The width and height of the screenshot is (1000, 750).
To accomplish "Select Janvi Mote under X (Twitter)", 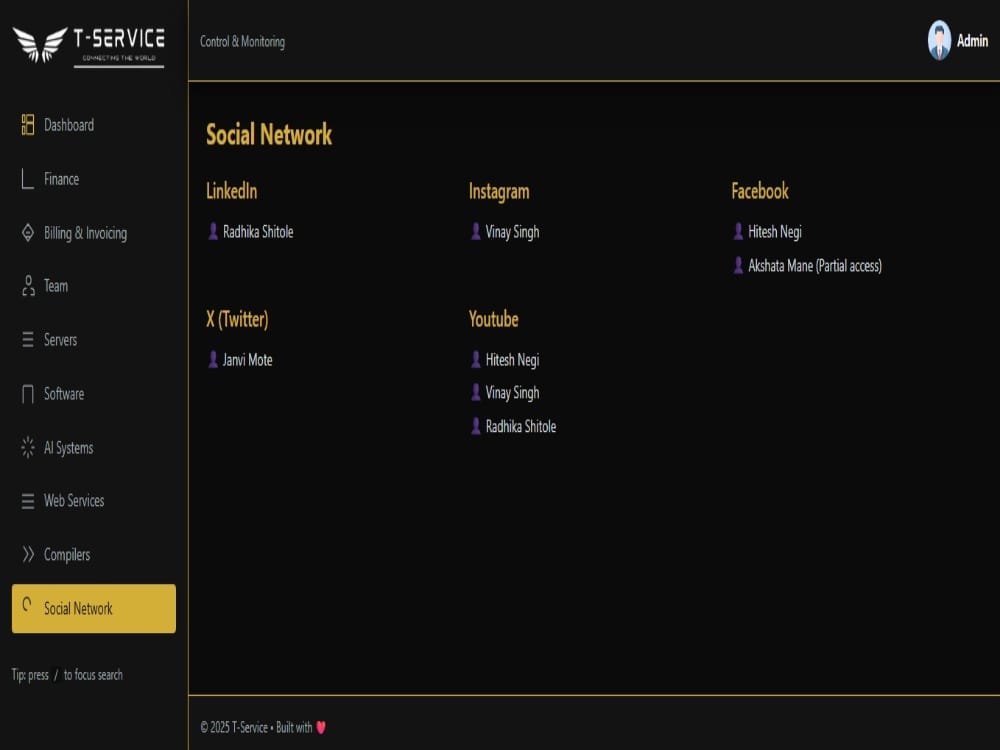I will pyautogui.click(x=247, y=360).
